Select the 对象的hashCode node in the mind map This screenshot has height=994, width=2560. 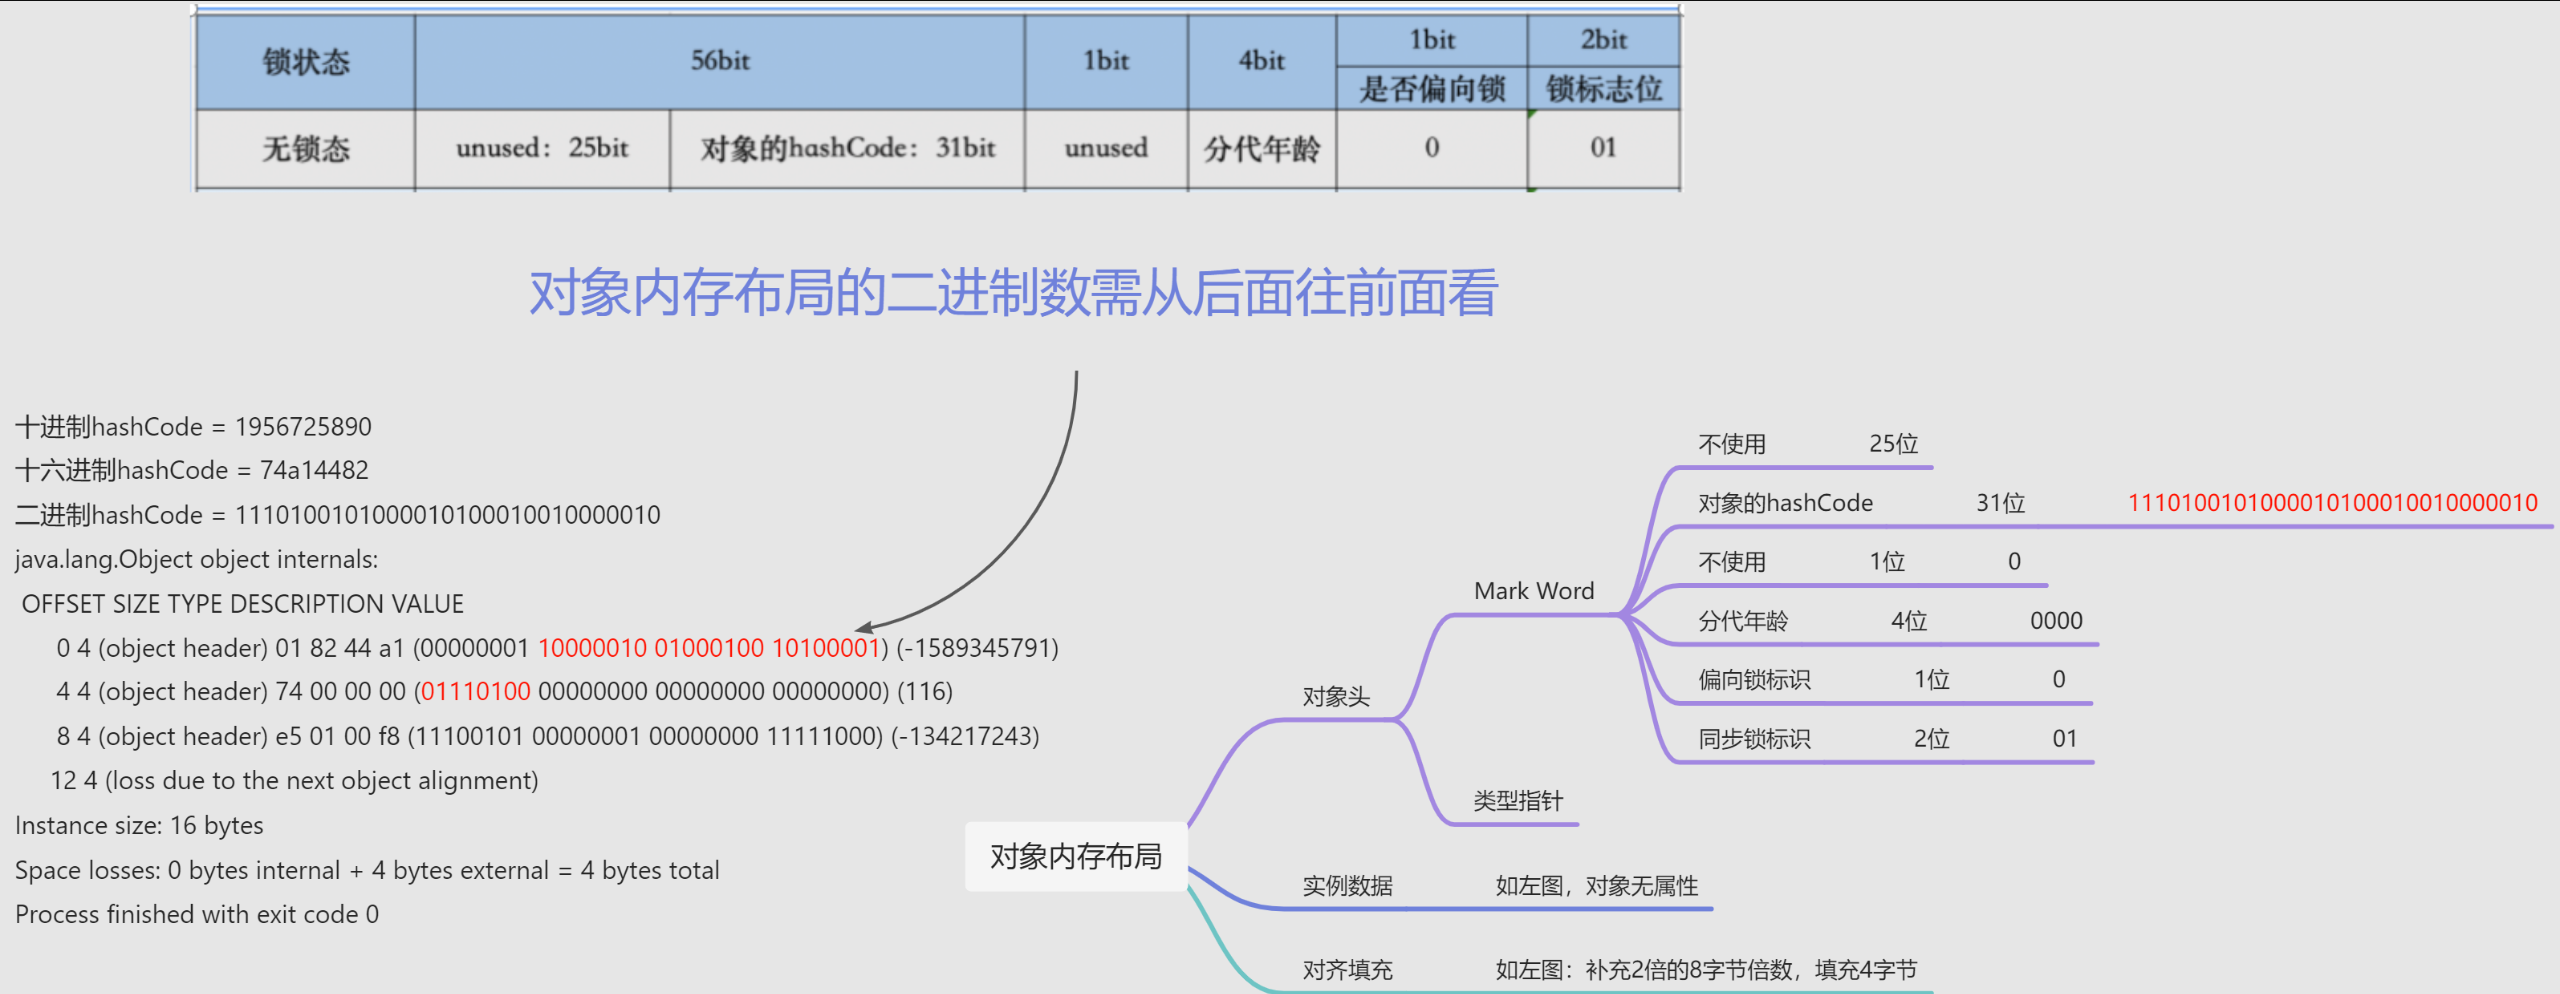click(1785, 503)
